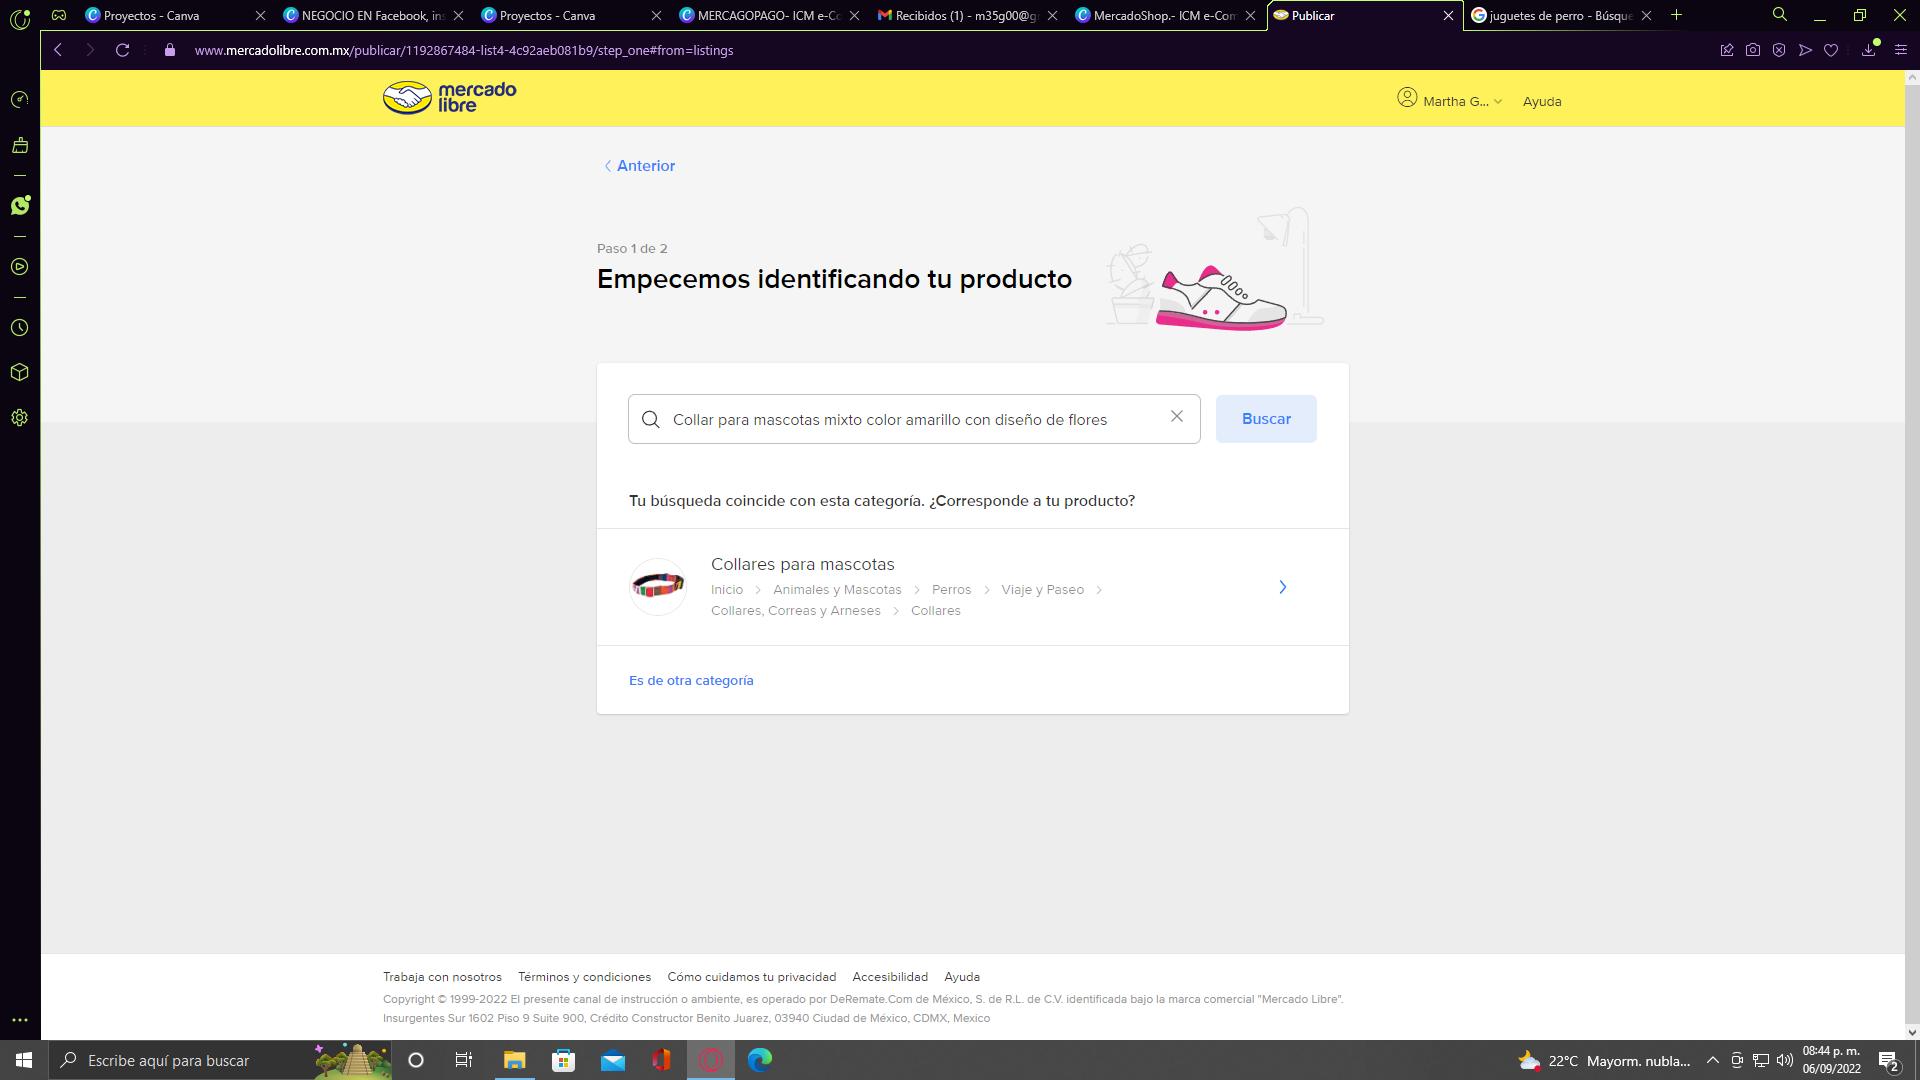The width and height of the screenshot is (1920, 1080).
Task: Clear the product search field text
Action: tap(1176, 417)
